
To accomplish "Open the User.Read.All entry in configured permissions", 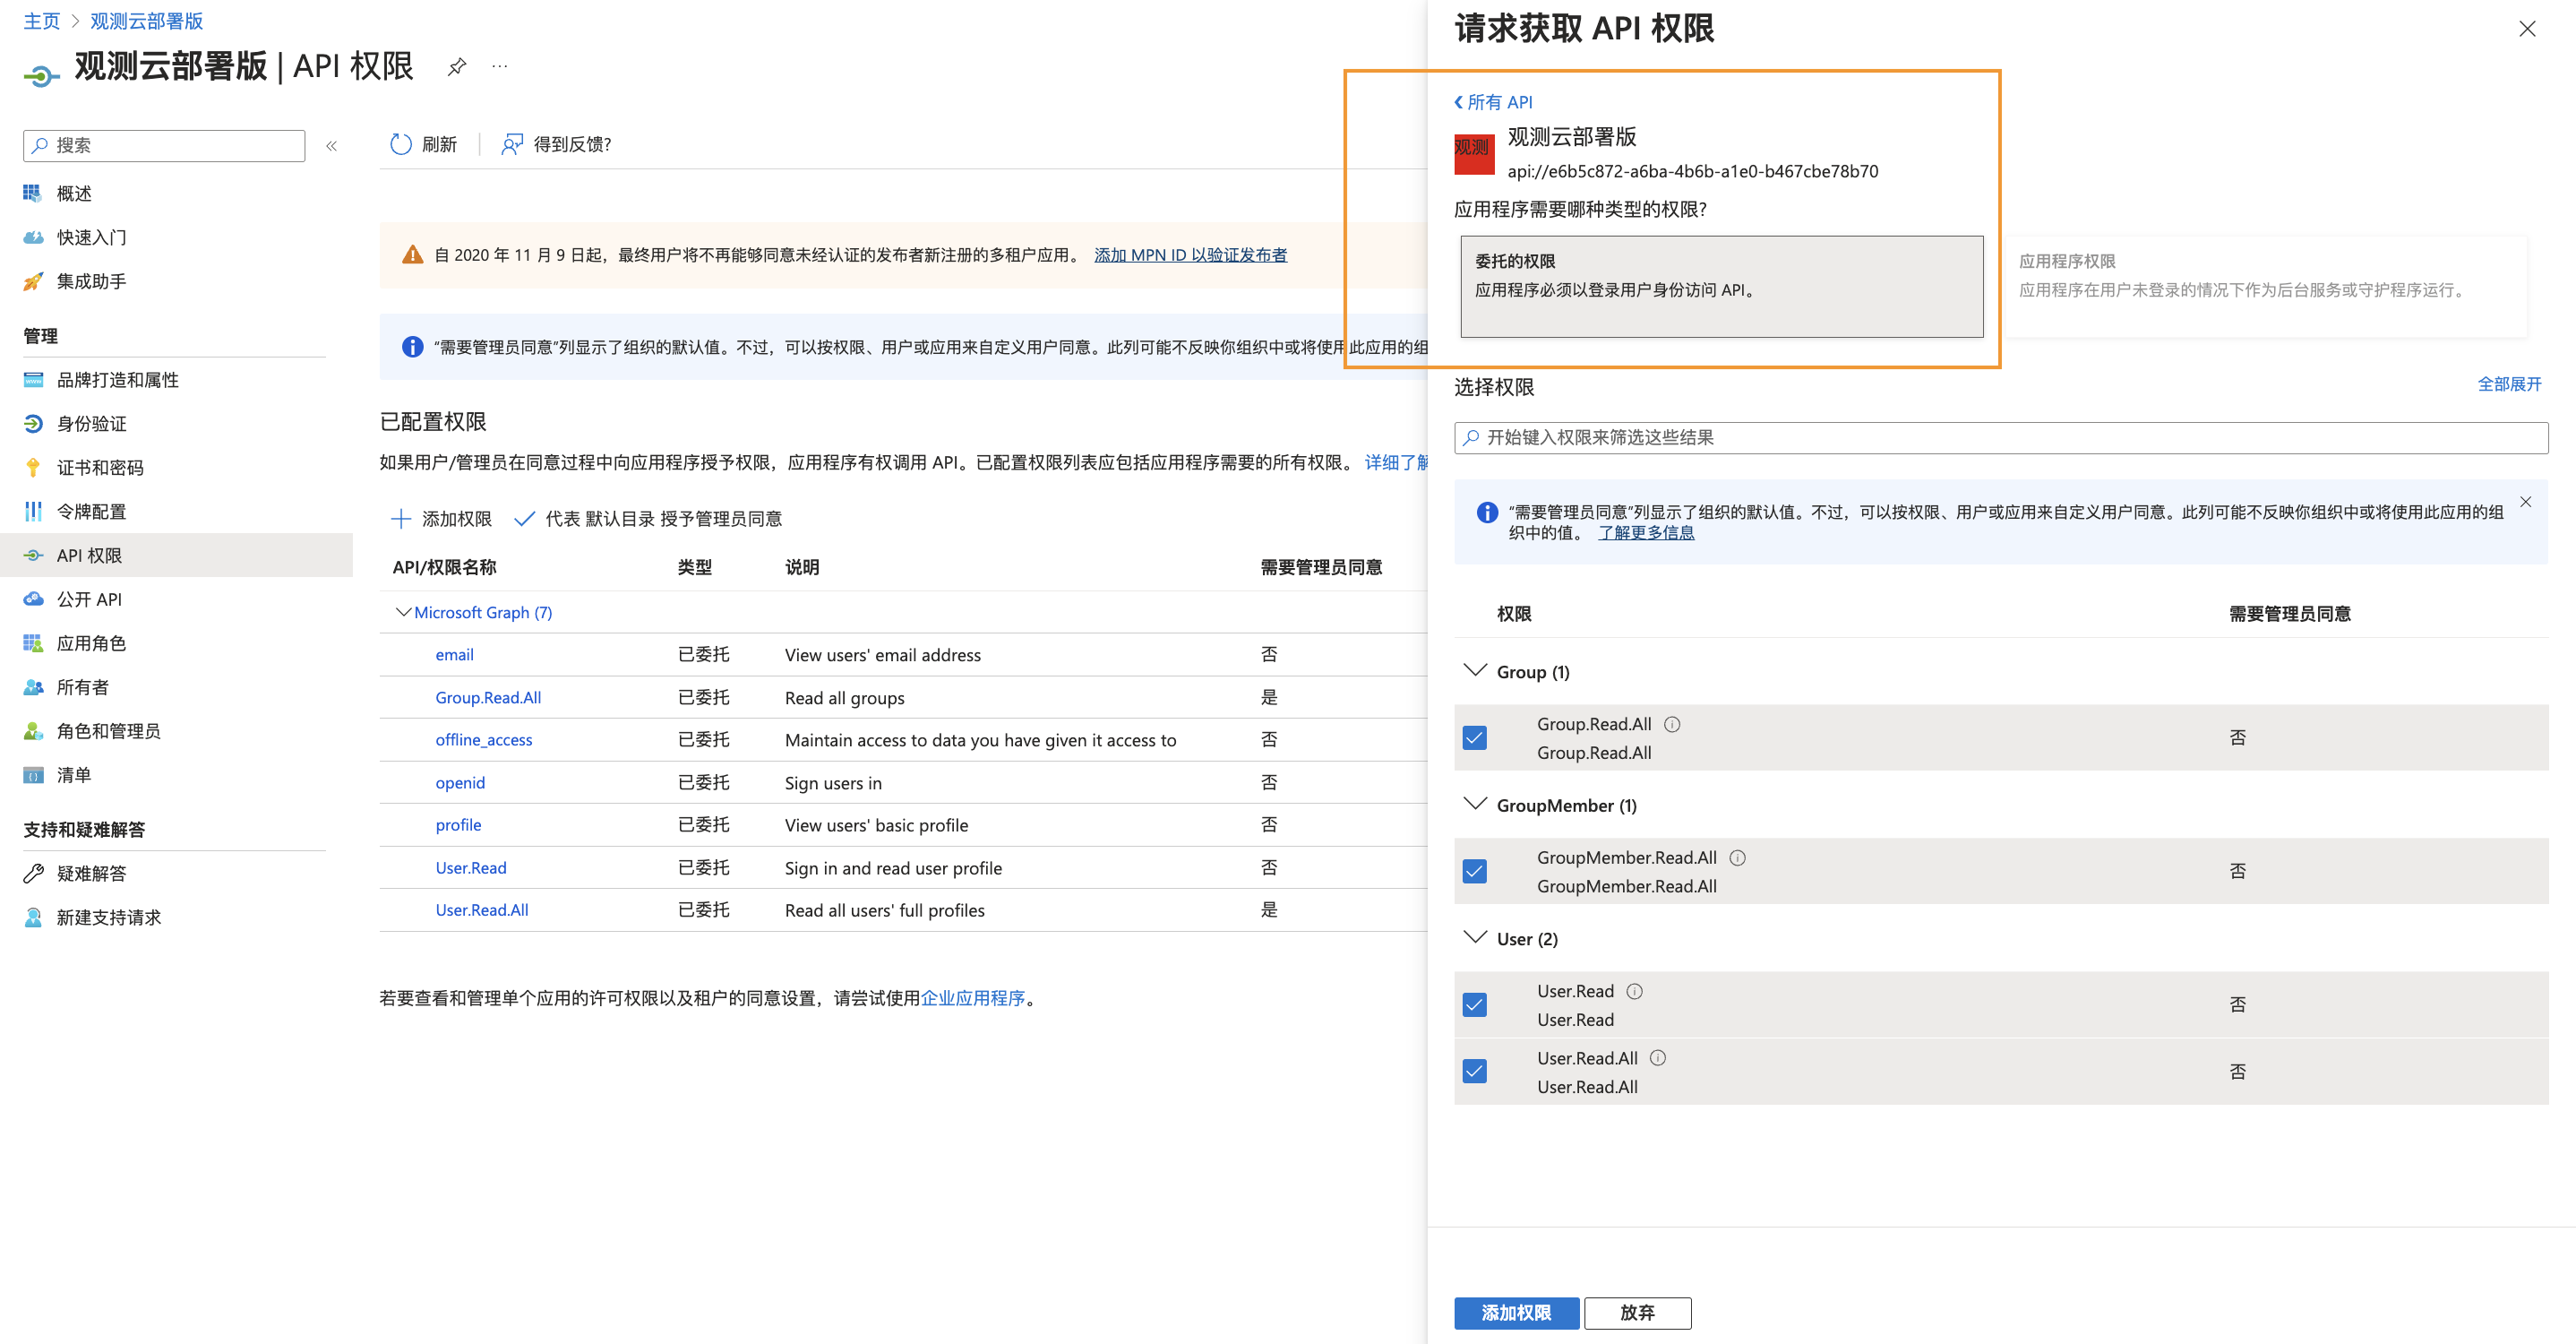I will pos(482,910).
